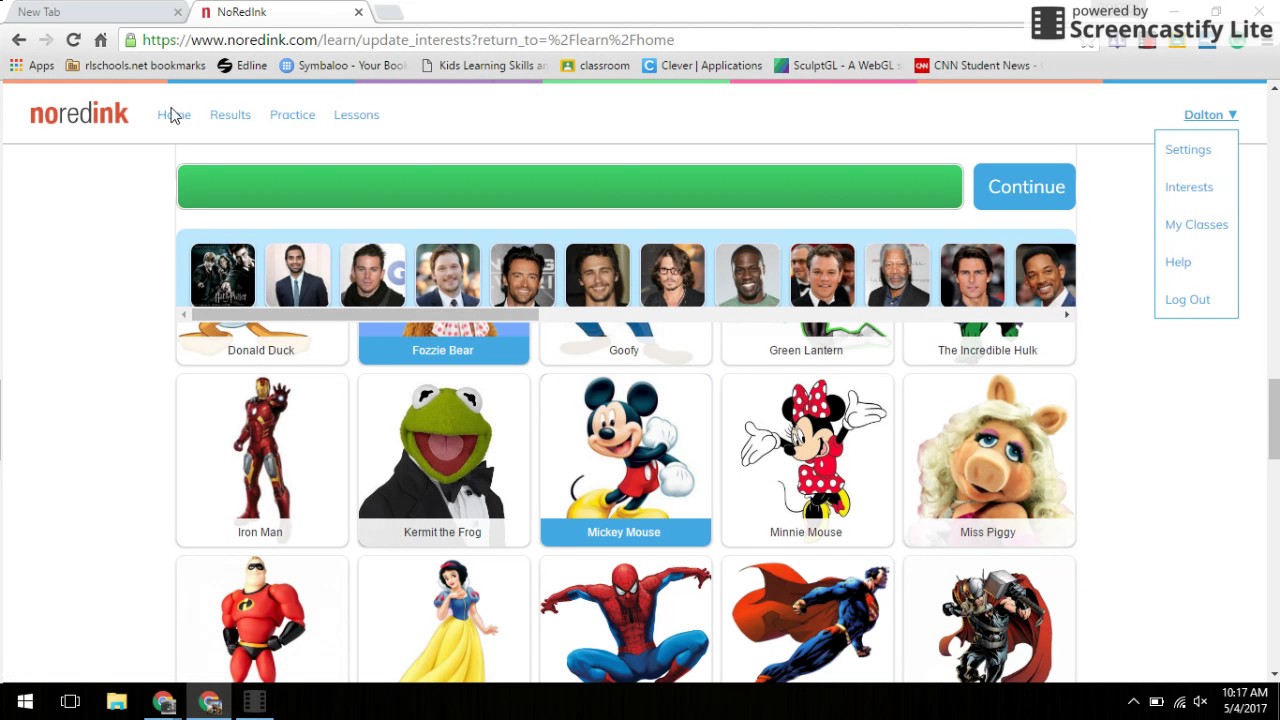Open File Explorer from the taskbar
Viewport: 1280px width, 720px height.
117,701
